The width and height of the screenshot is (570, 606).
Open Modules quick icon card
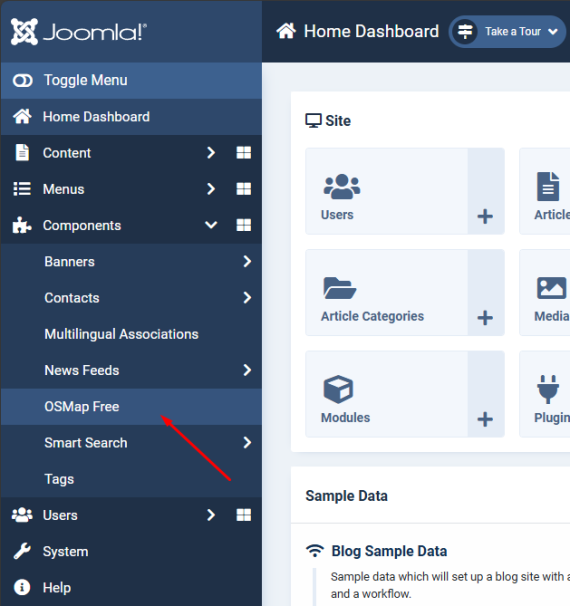coord(386,394)
